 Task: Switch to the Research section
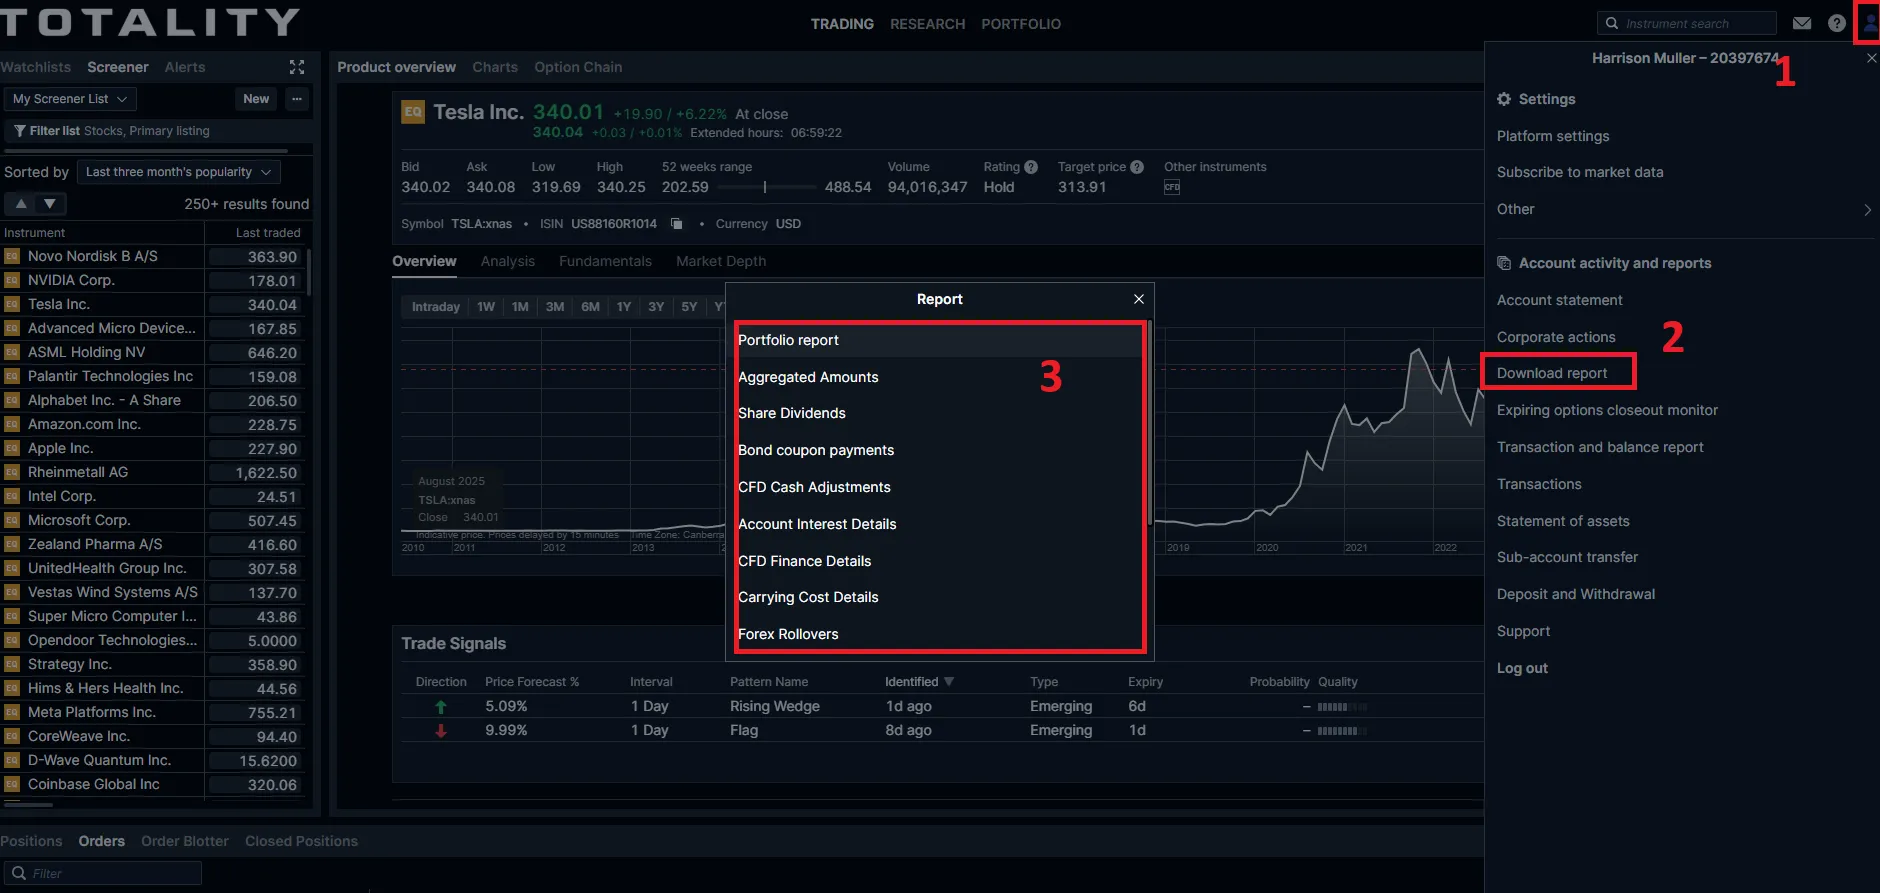click(928, 24)
